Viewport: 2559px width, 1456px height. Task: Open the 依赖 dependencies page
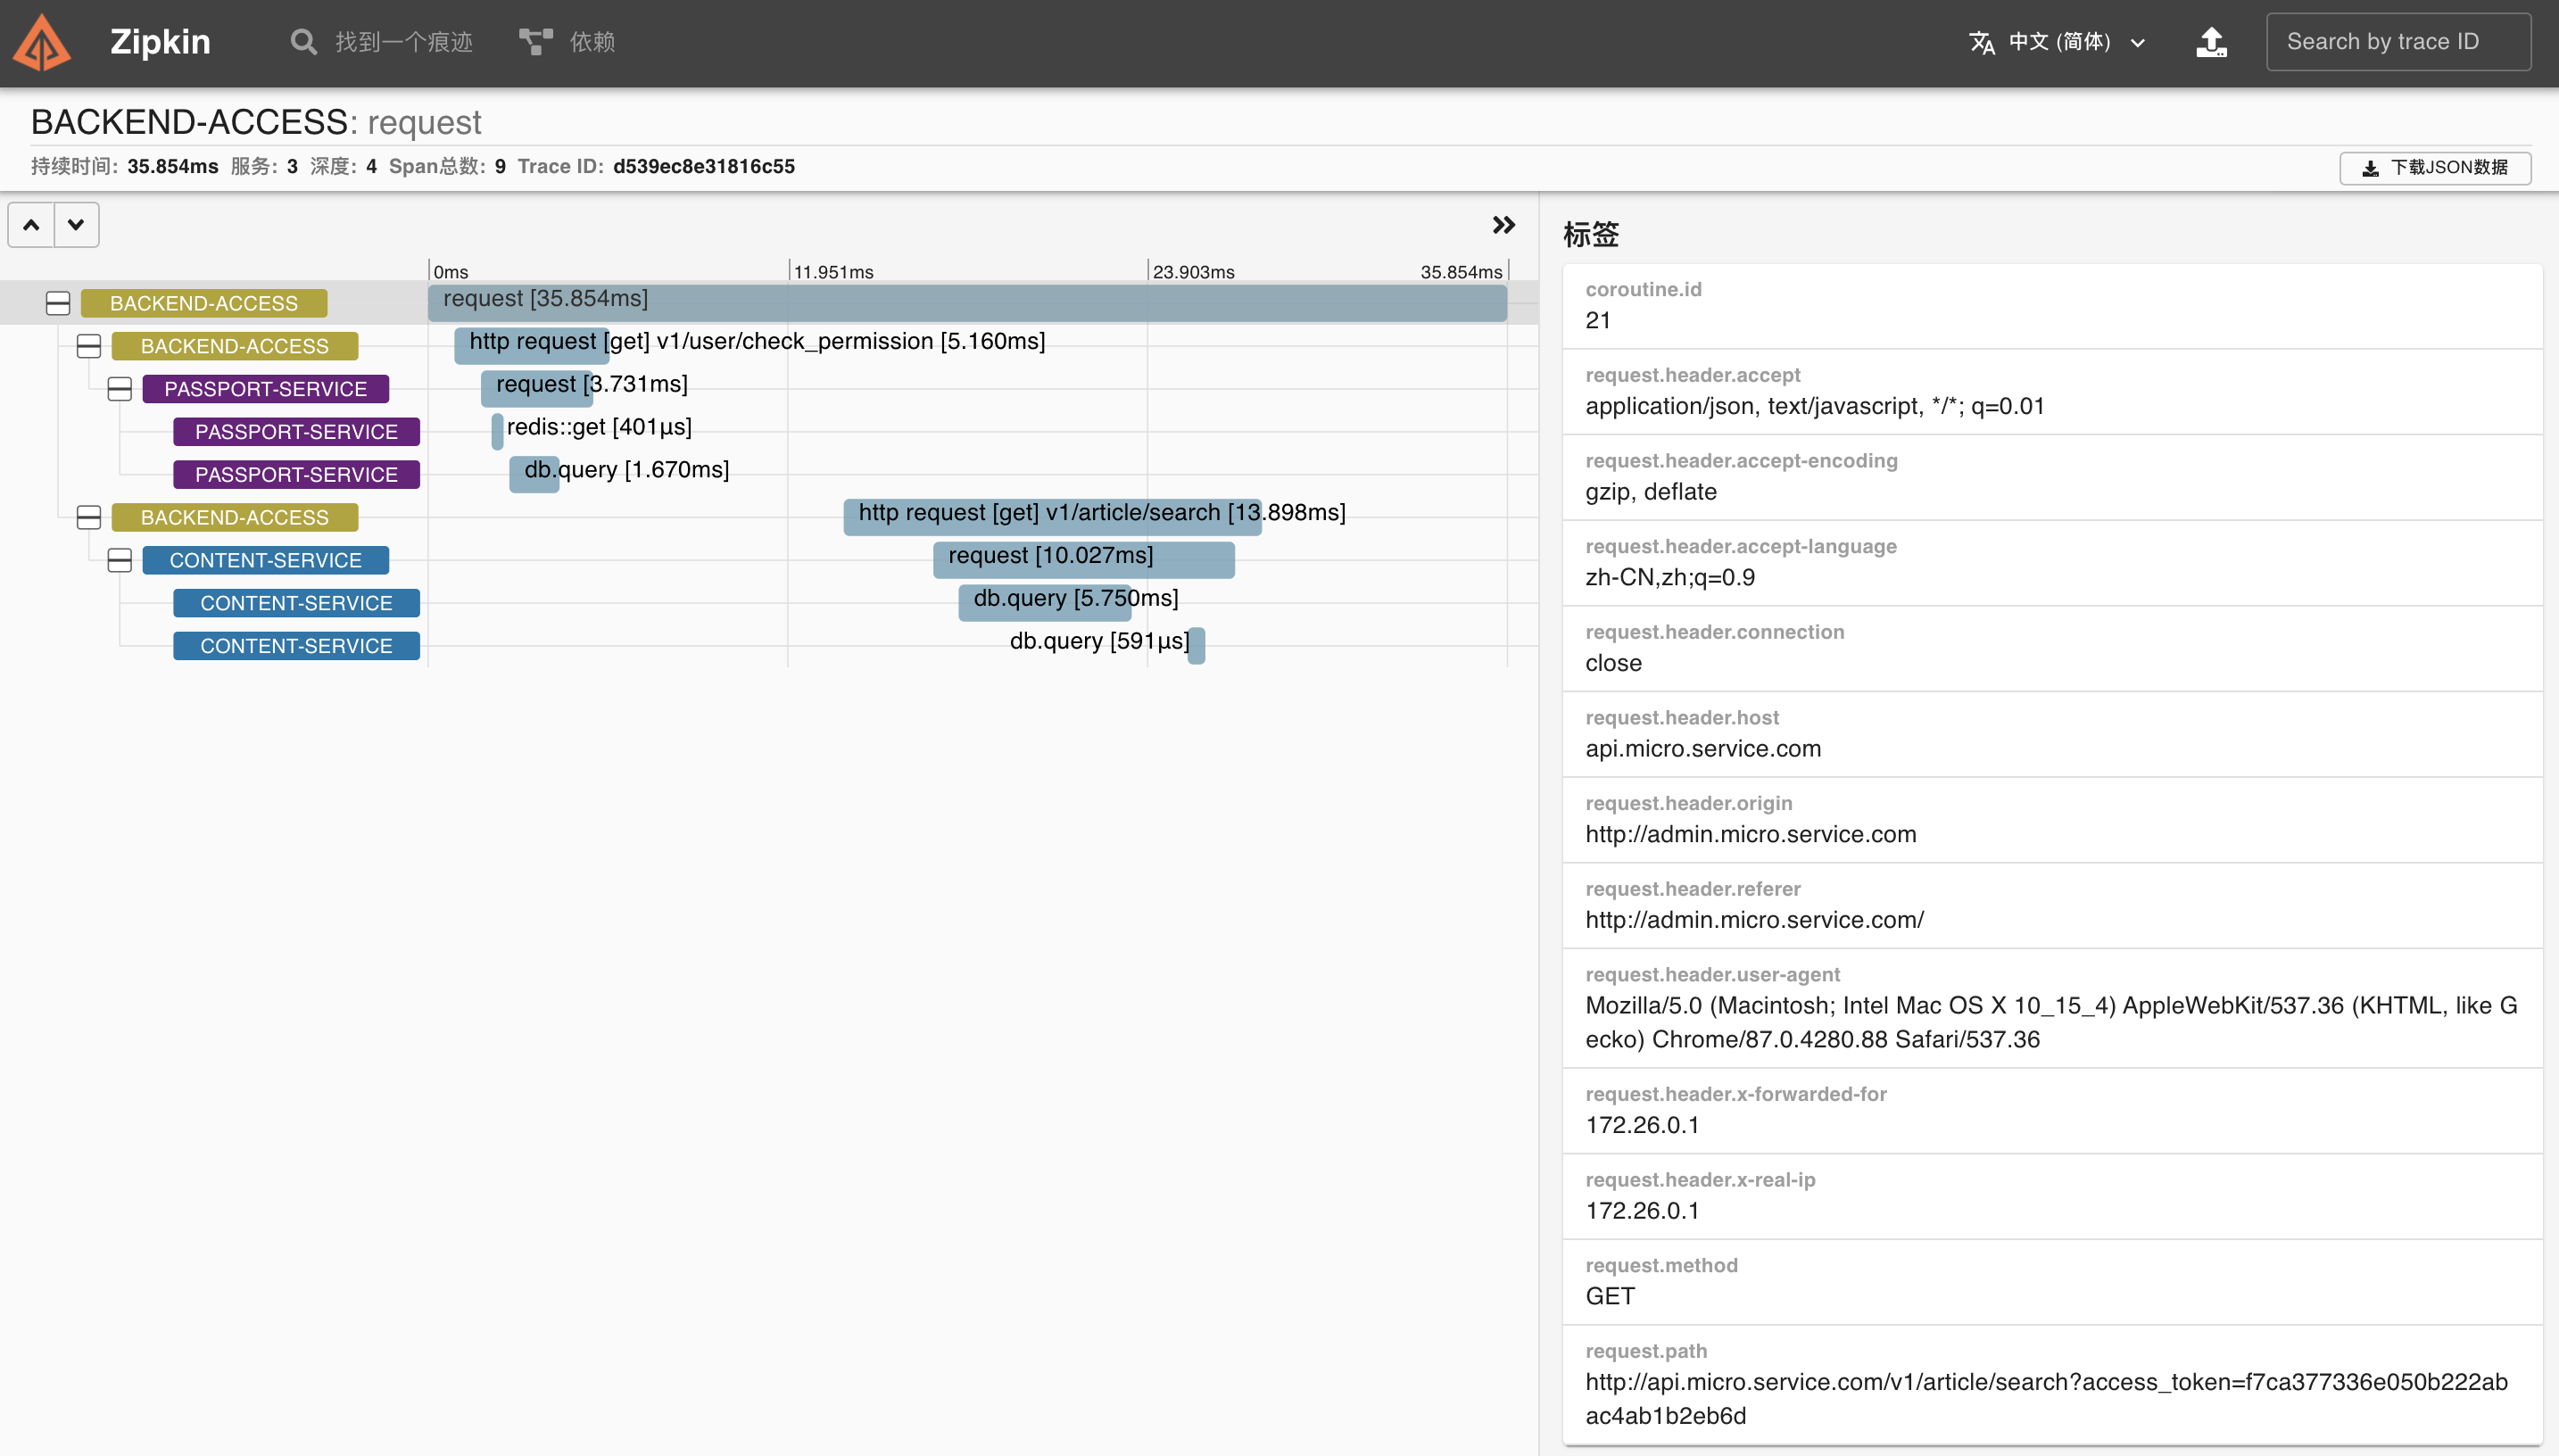pyautogui.click(x=592, y=42)
